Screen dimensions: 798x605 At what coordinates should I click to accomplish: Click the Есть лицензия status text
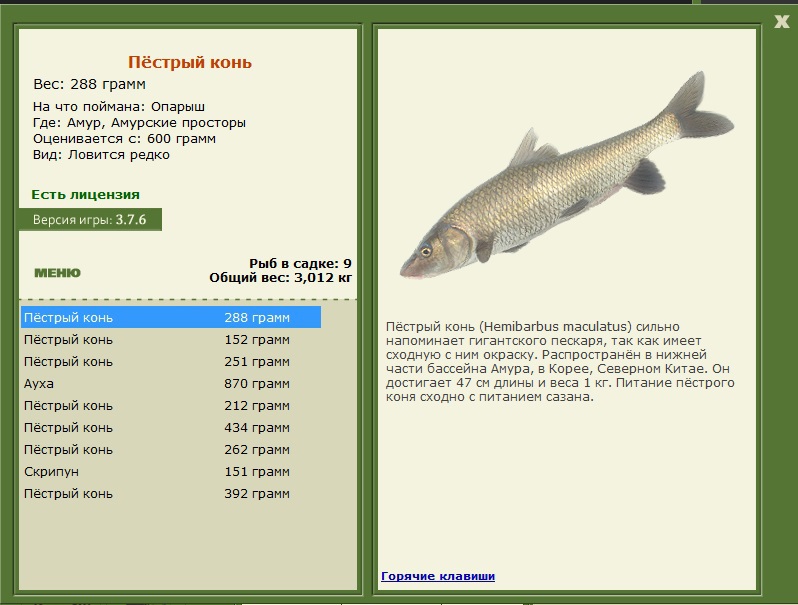(86, 194)
